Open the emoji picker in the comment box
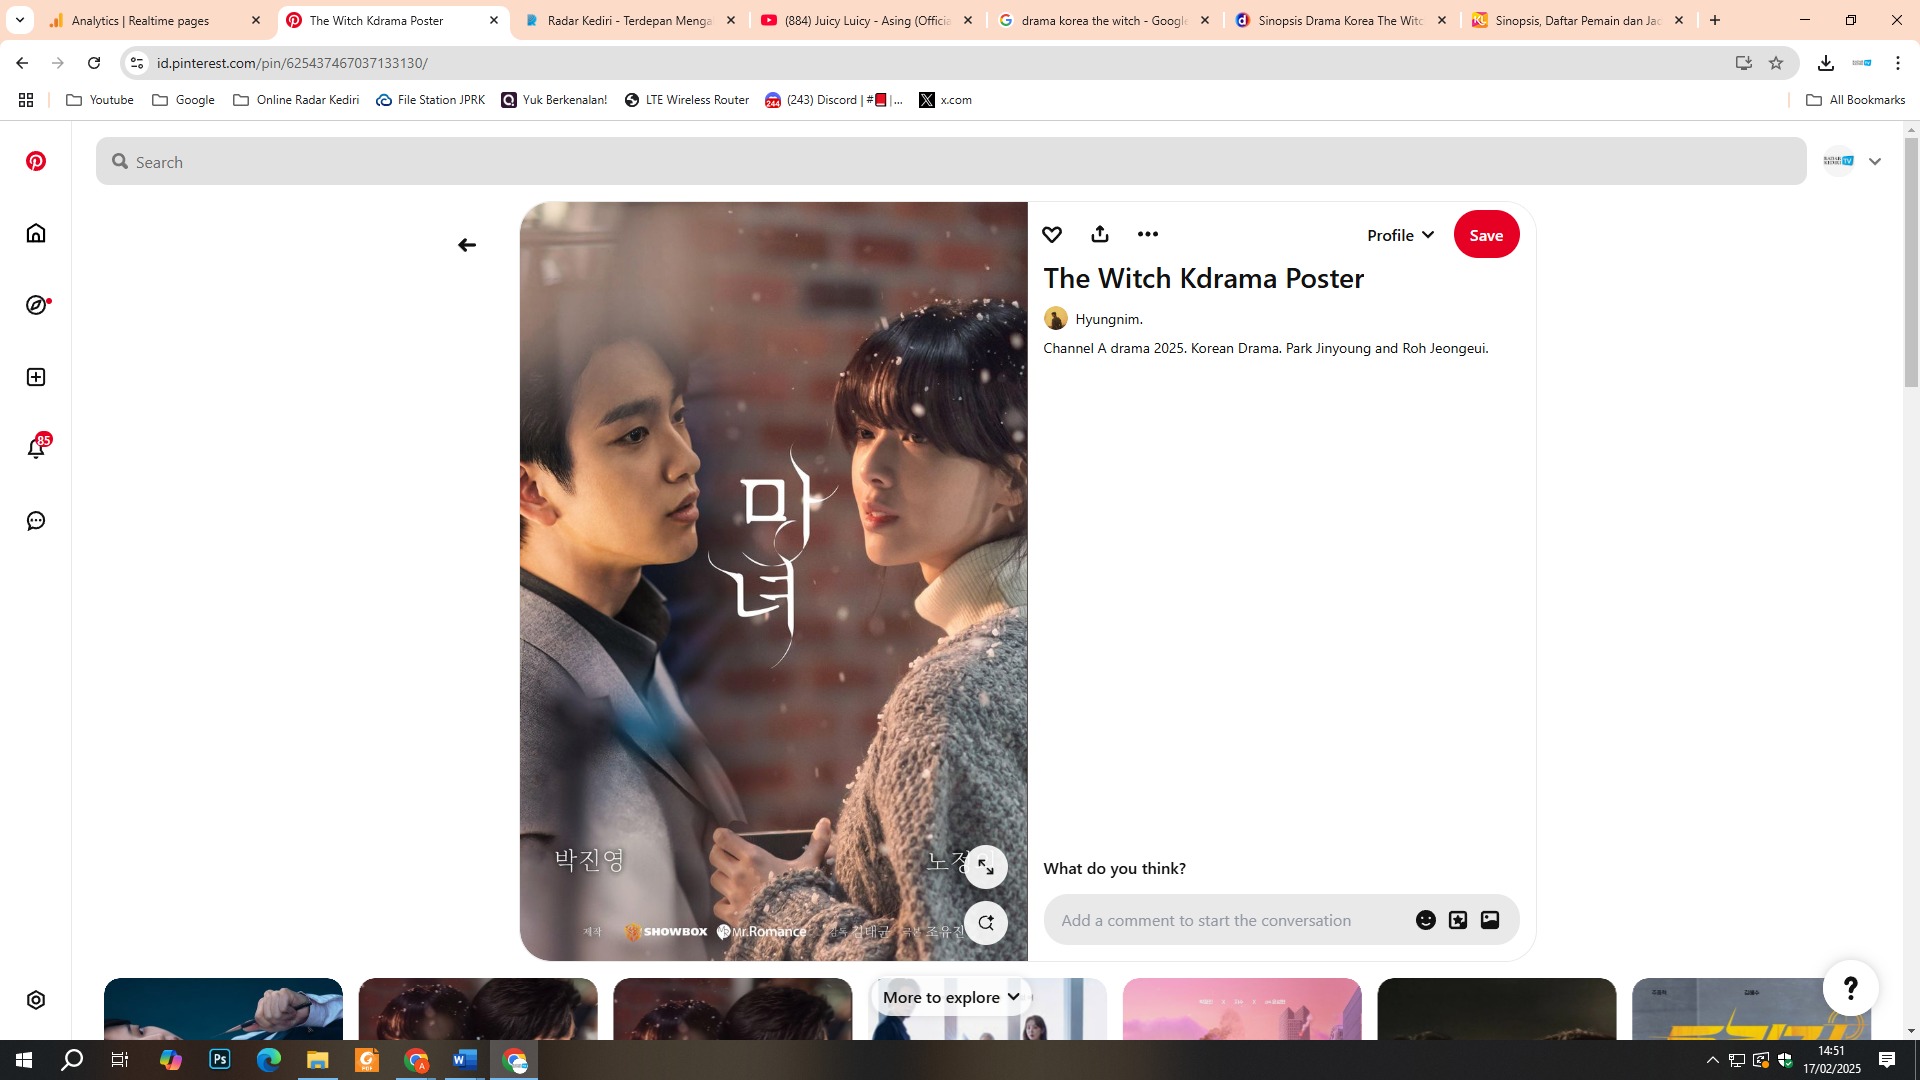 coord(1426,920)
